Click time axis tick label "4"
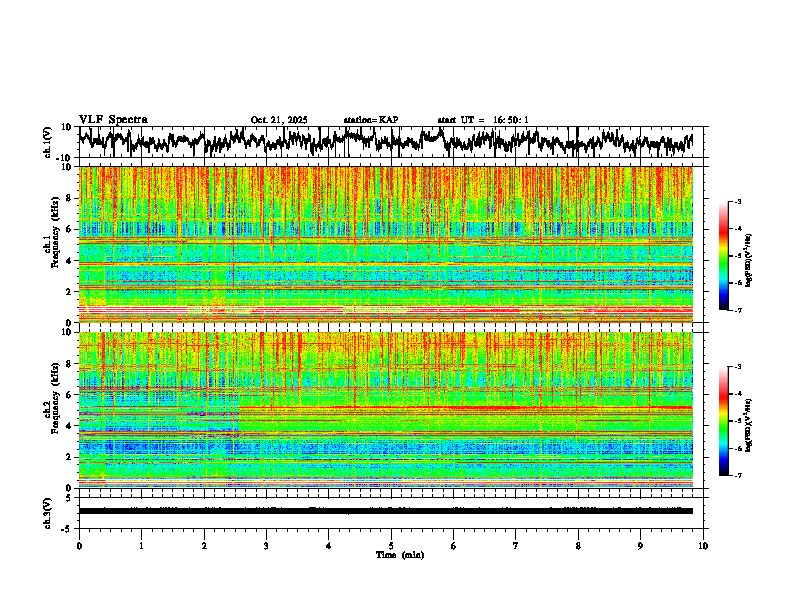This screenshot has height=612, width=792. pyautogui.click(x=329, y=546)
